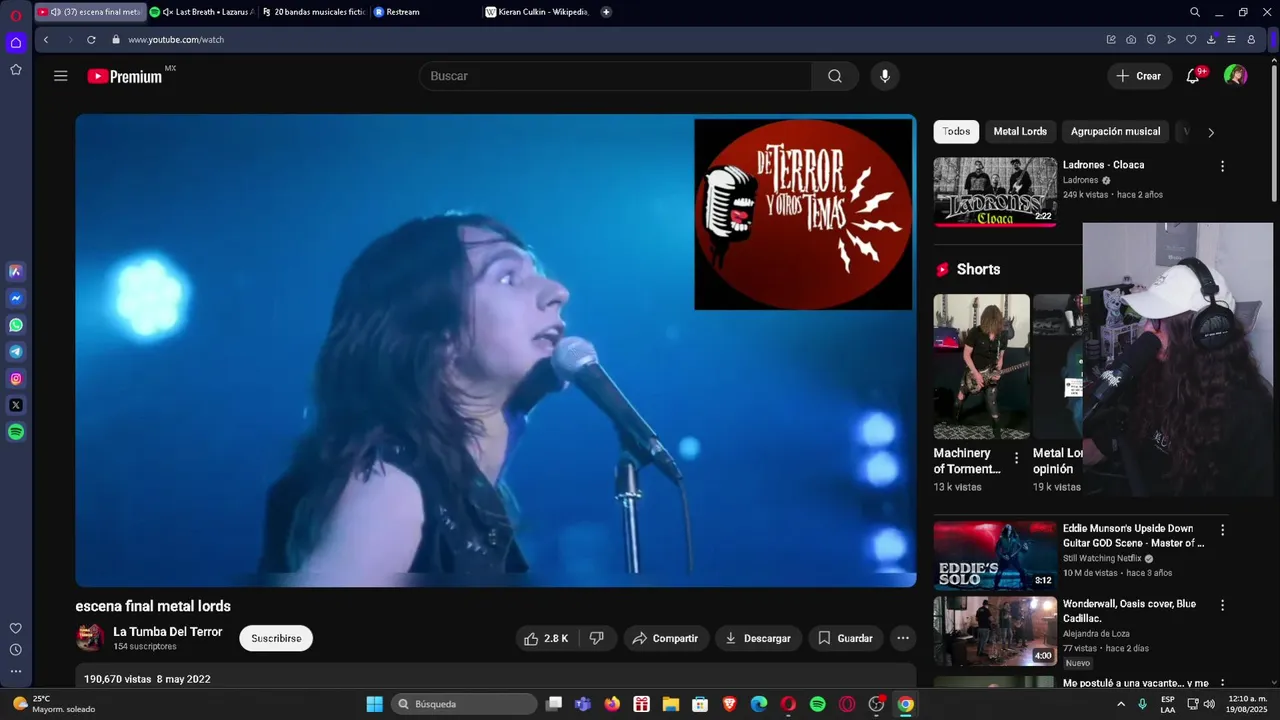This screenshot has width=1280, height=720.
Task: Click the Descargar download button
Action: [x=758, y=638]
